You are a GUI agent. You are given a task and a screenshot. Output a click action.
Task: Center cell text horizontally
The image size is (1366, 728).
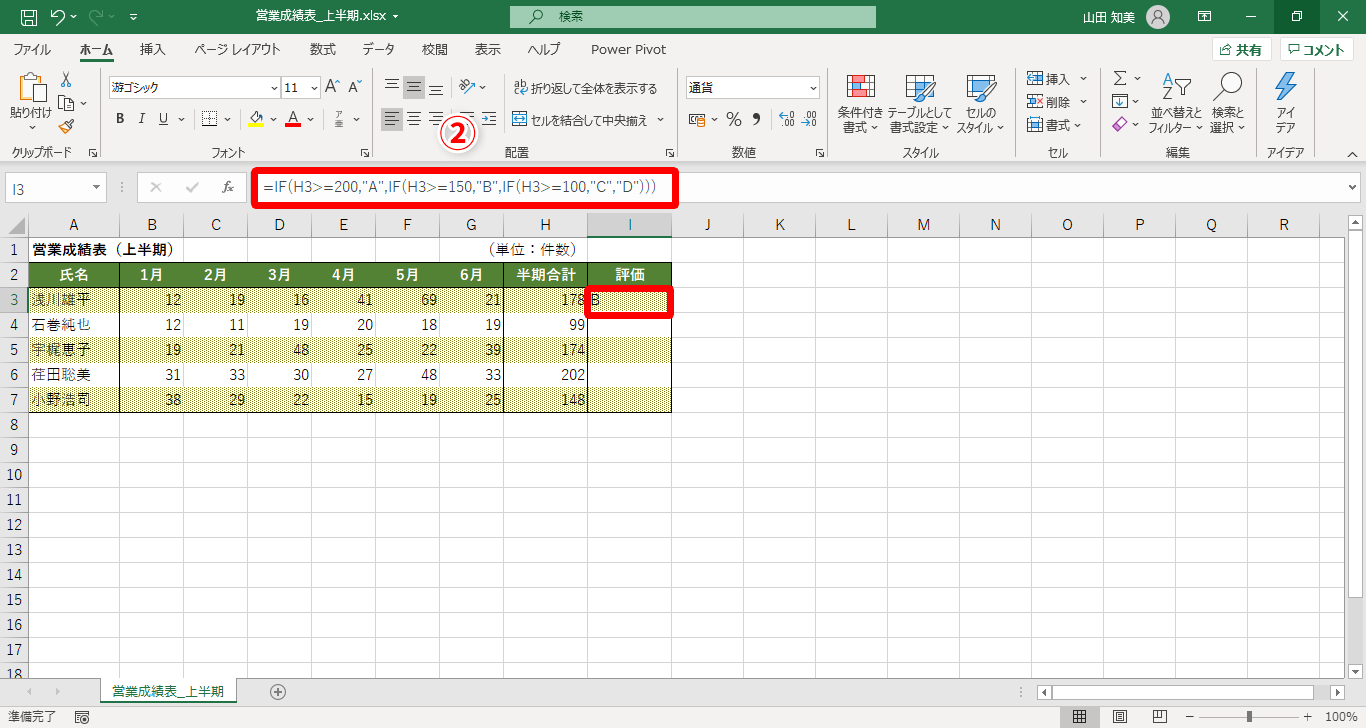(x=413, y=119)
